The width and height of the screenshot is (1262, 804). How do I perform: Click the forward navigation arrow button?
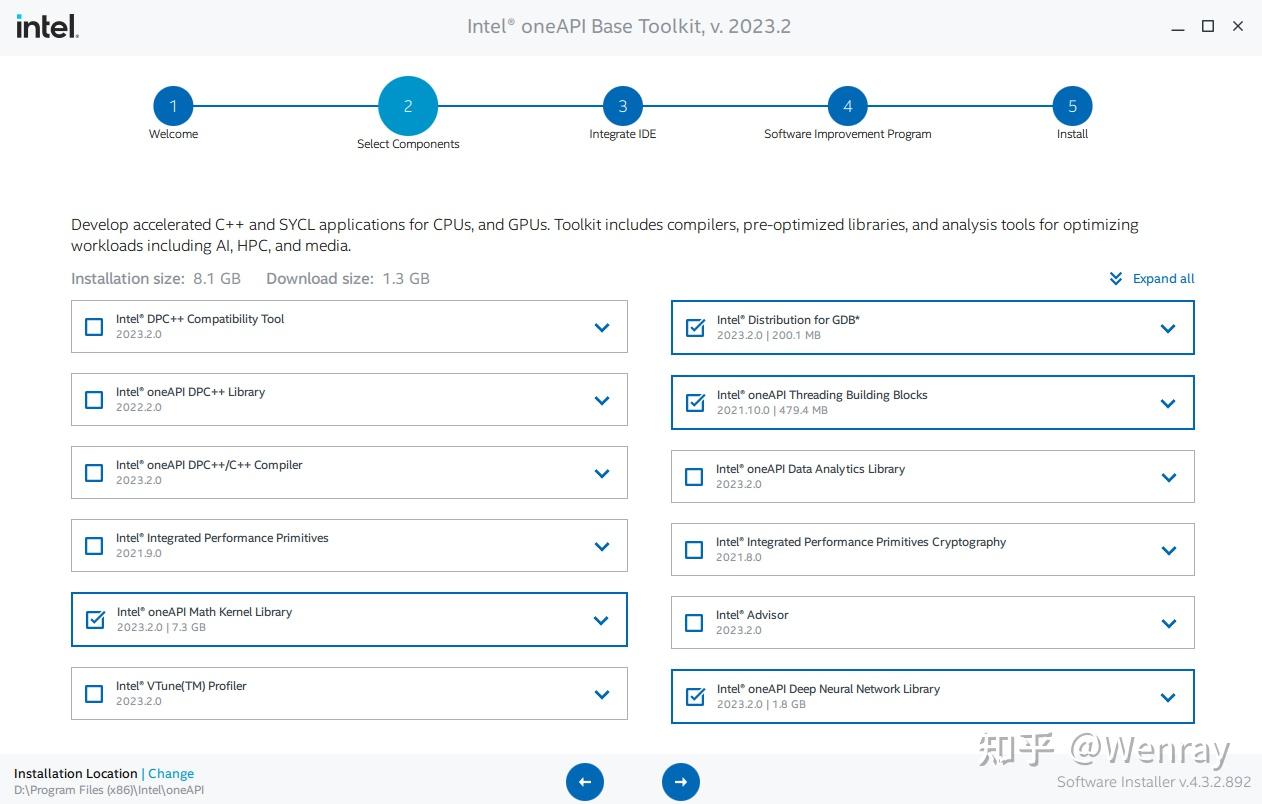(x=681, y=782)
